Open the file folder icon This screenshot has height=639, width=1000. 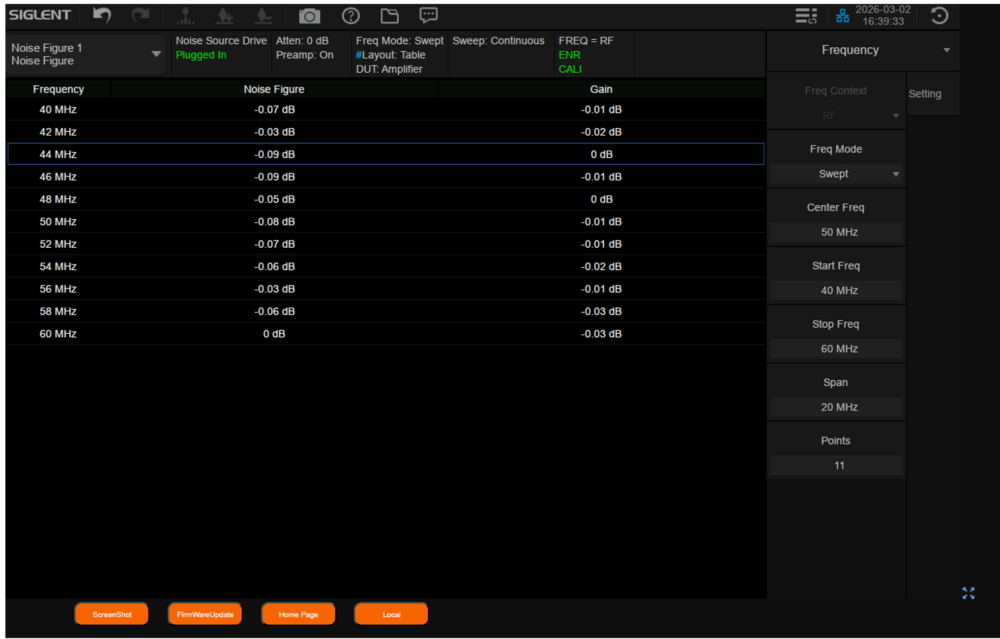tap(389, 16)
